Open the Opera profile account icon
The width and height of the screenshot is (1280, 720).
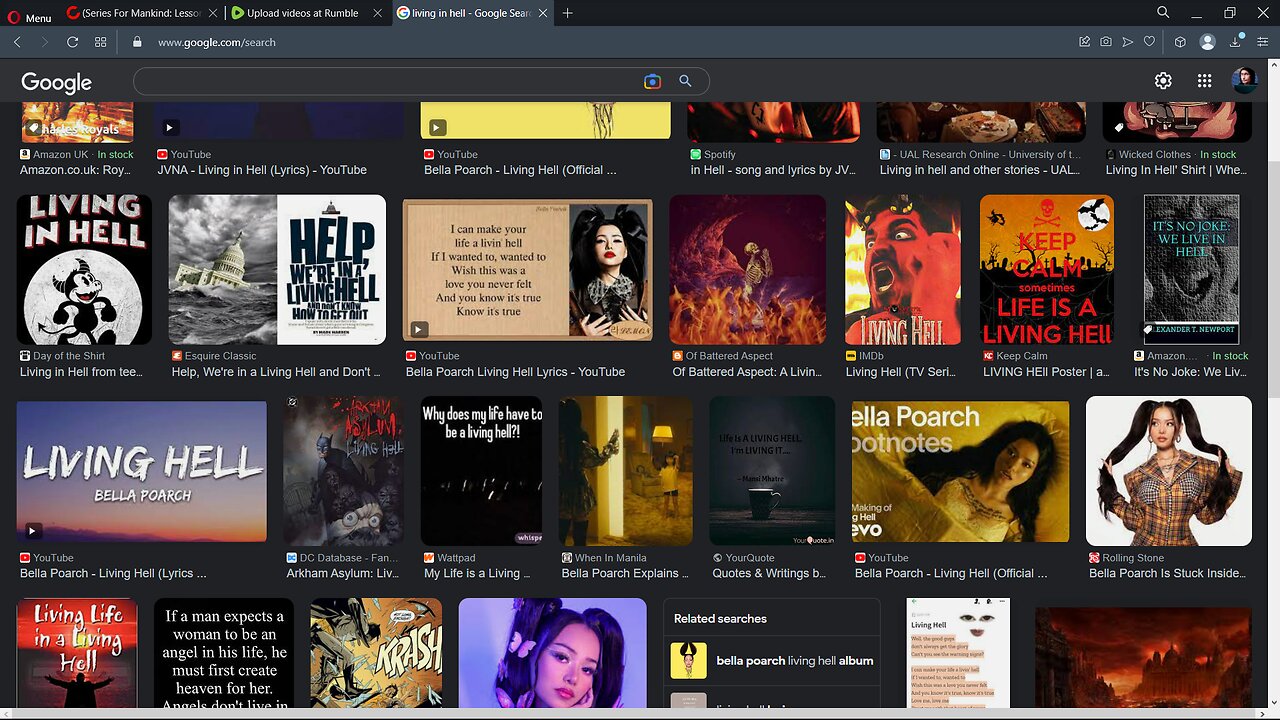click(1208, 42)
